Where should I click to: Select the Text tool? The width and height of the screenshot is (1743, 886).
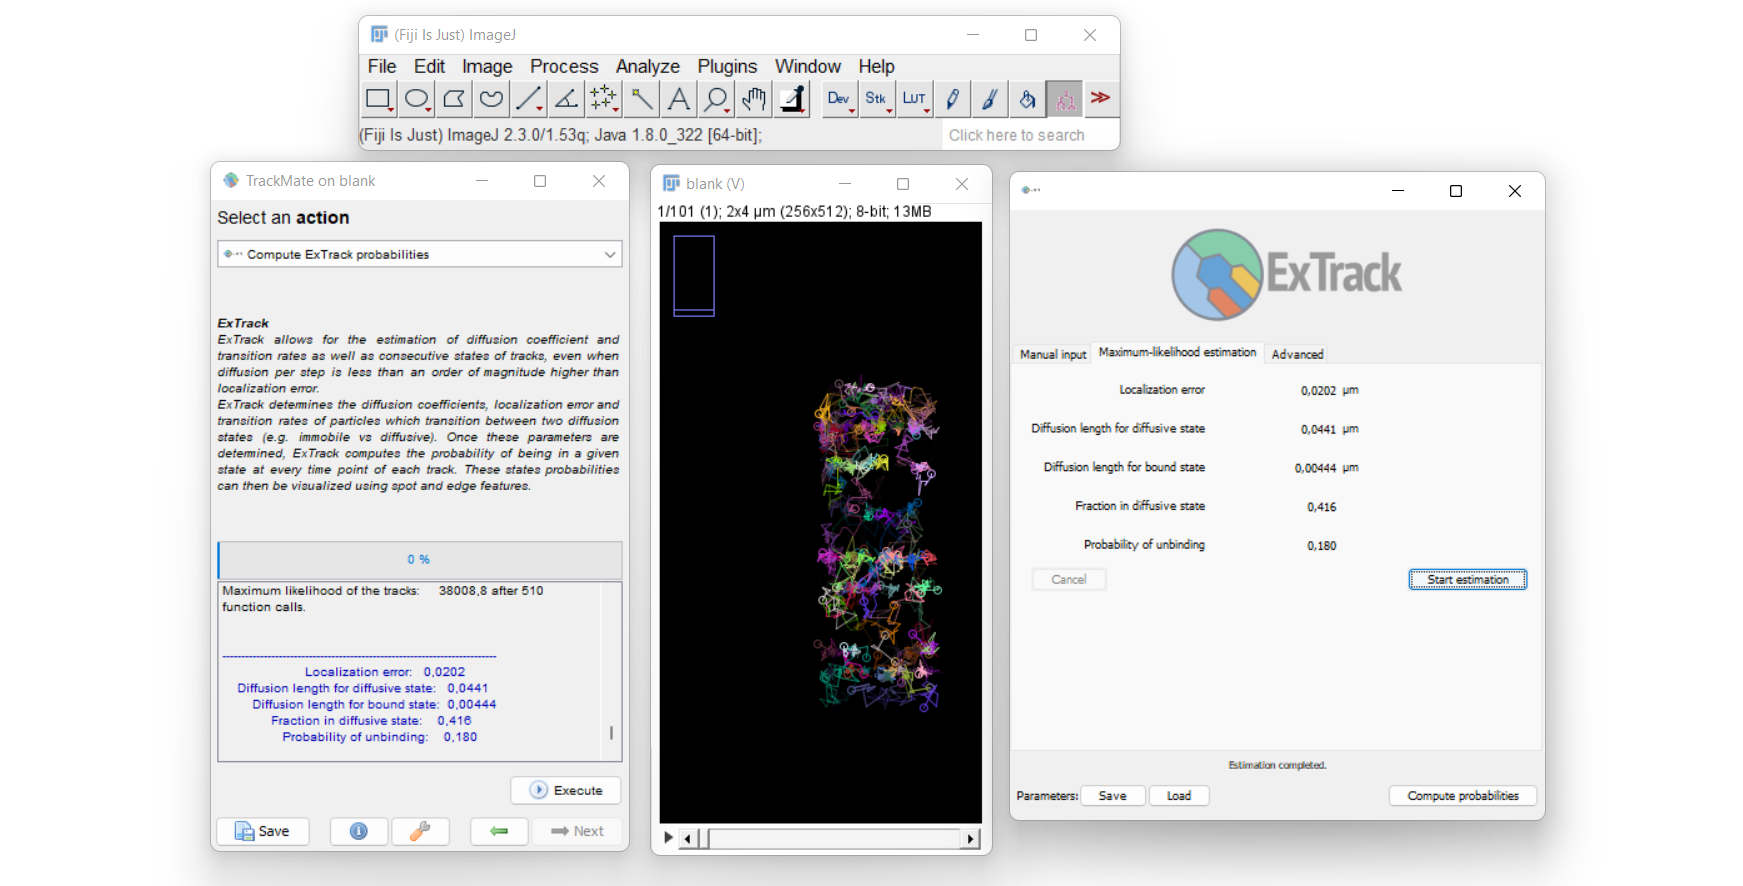(679, 99)
